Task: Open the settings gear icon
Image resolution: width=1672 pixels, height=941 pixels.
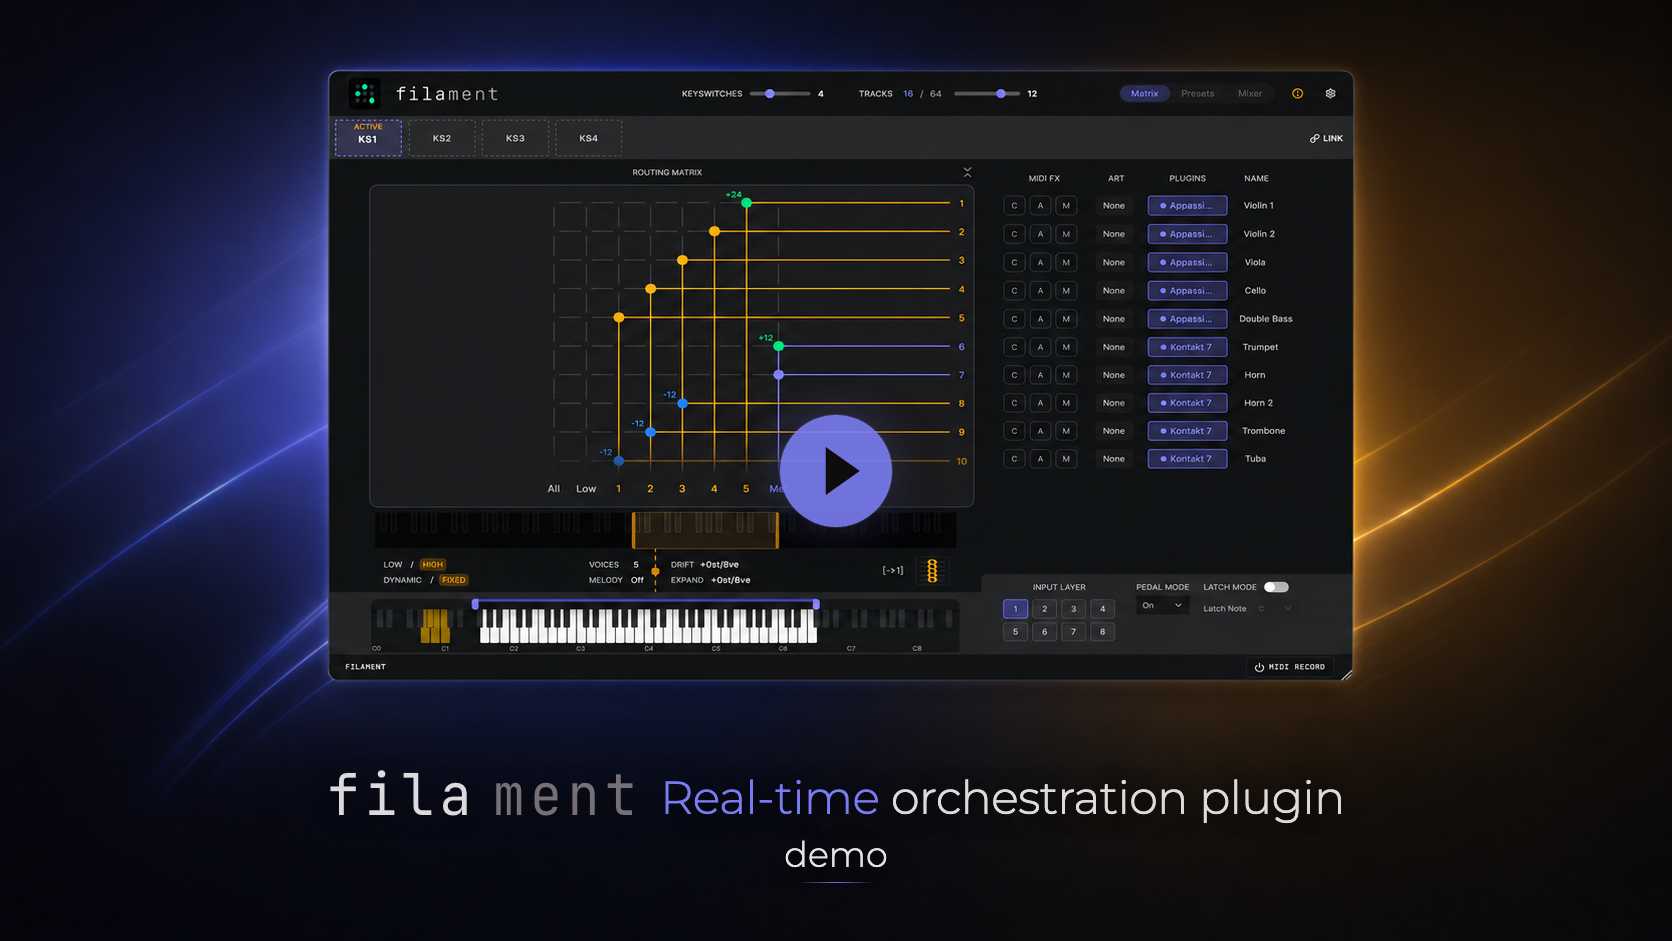Action: [x=1330, y=93]
